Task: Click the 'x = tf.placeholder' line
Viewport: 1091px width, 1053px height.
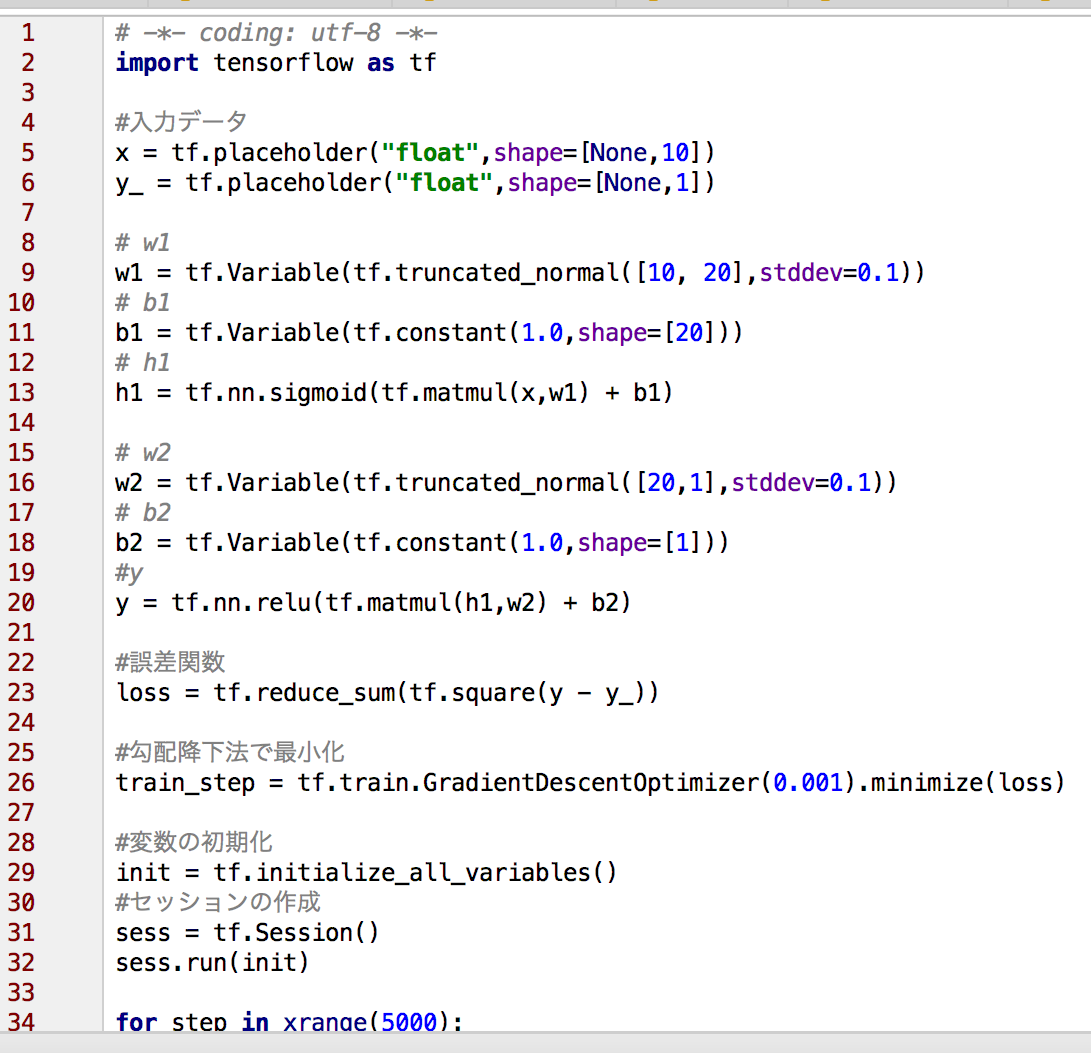Action: [x=415, y=152]
